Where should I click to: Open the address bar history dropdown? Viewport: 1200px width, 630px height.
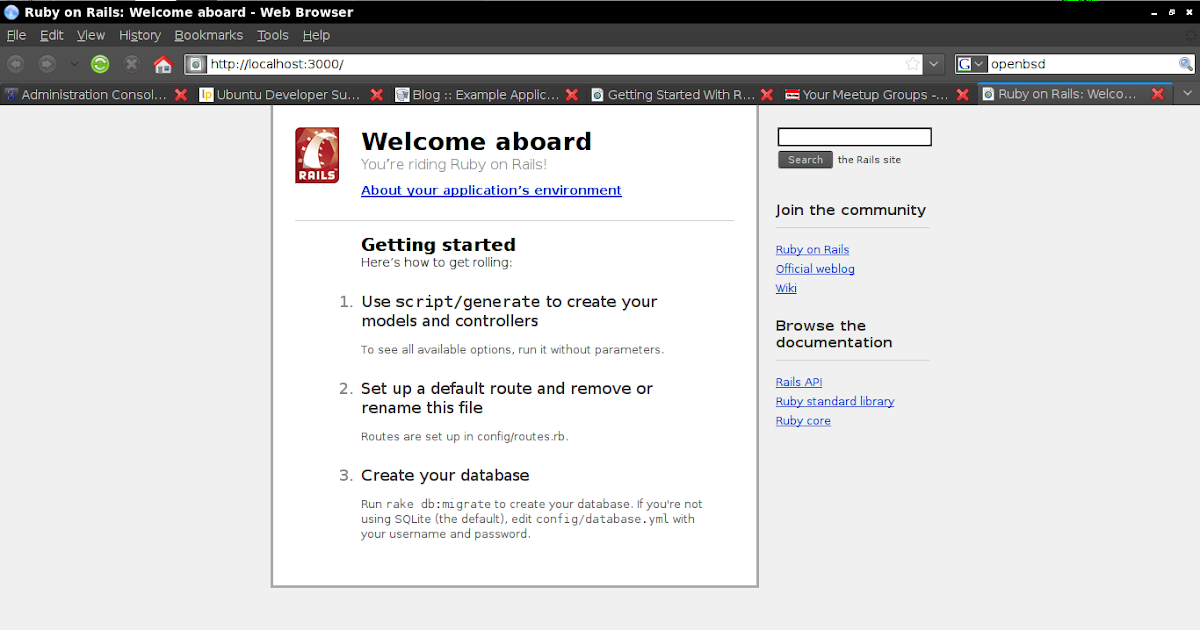coord(934,64)
